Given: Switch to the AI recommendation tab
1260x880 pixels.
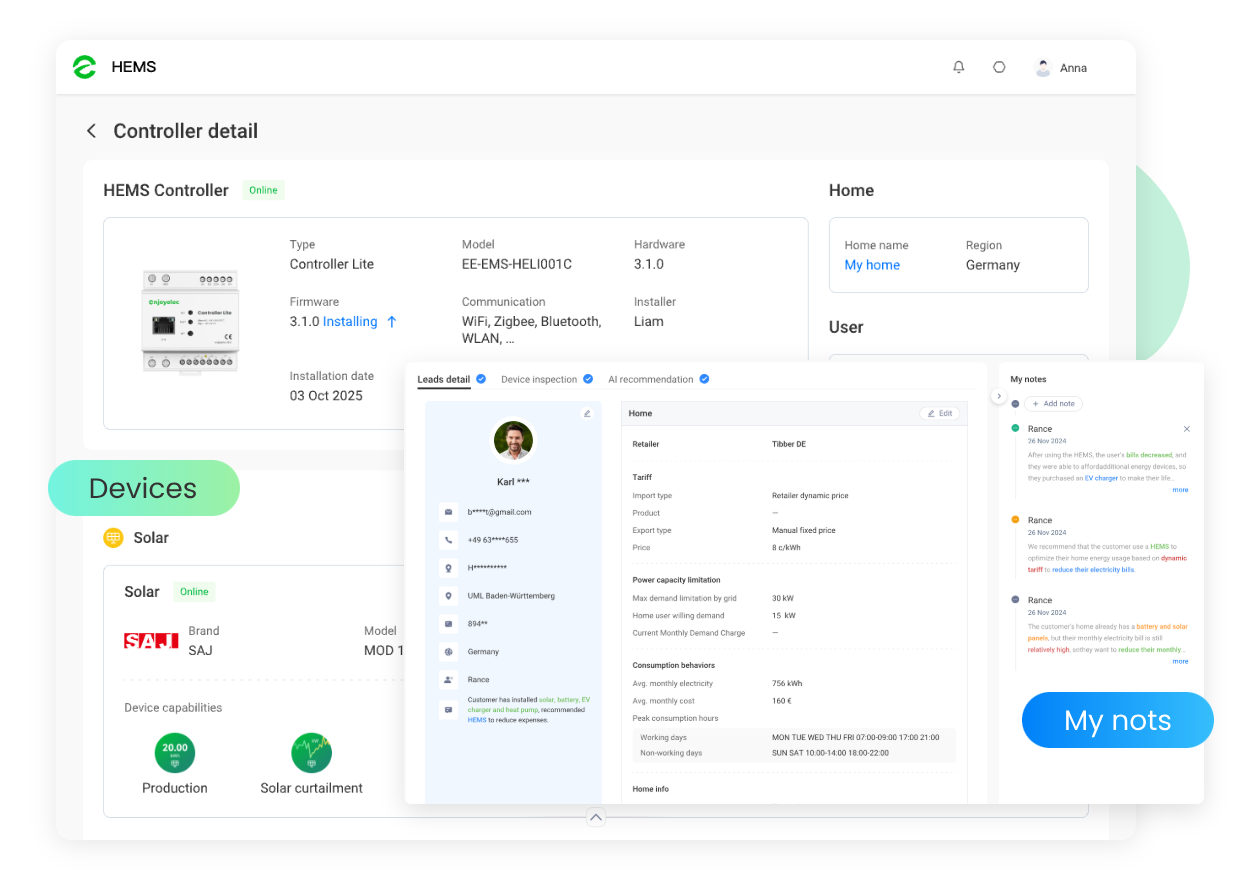Looking at the screenshot, I should 650,380.
